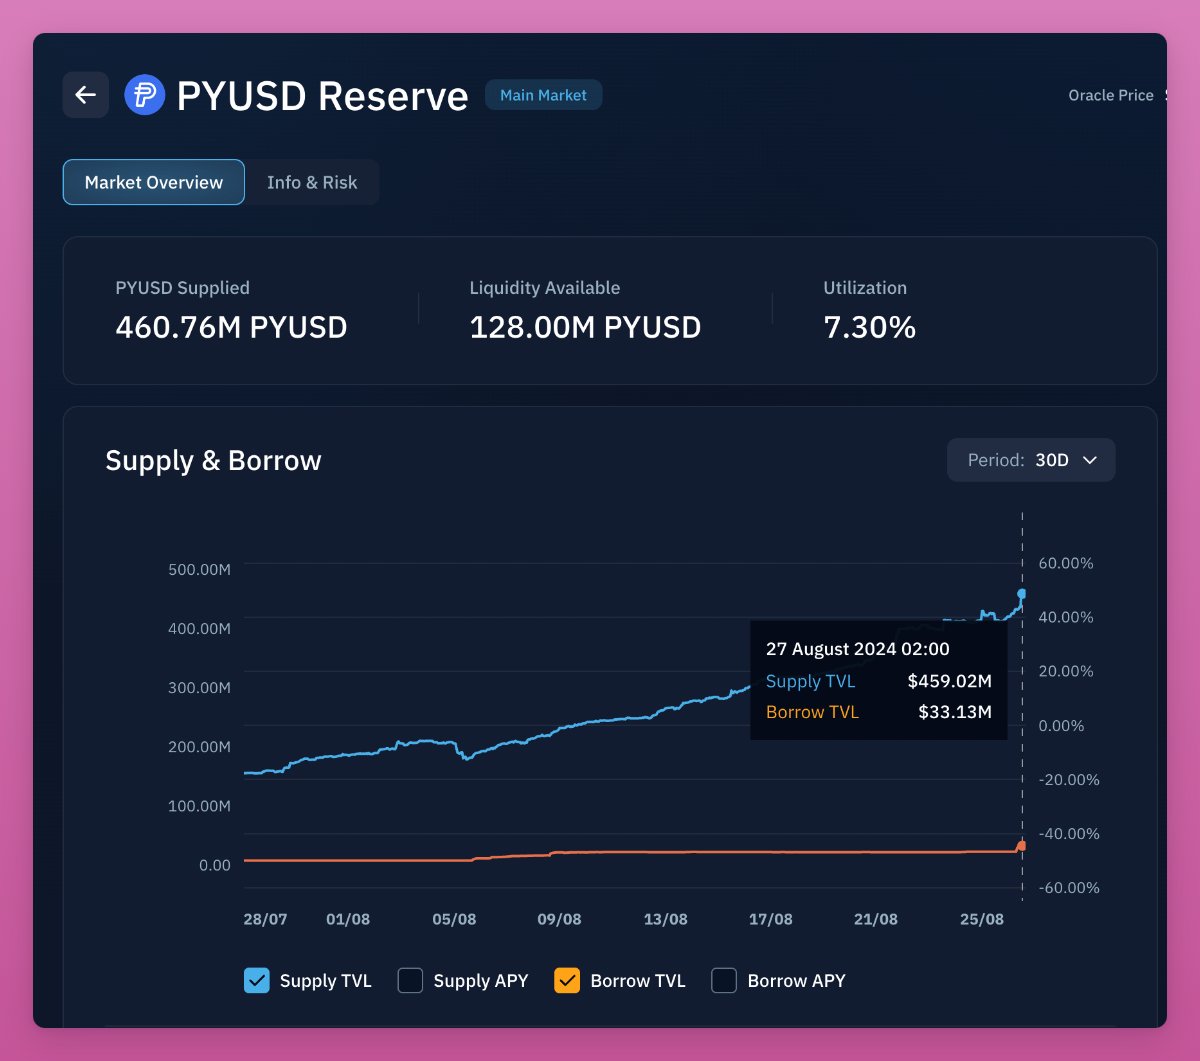Click the 0.00 left axis label

[214, 865]
